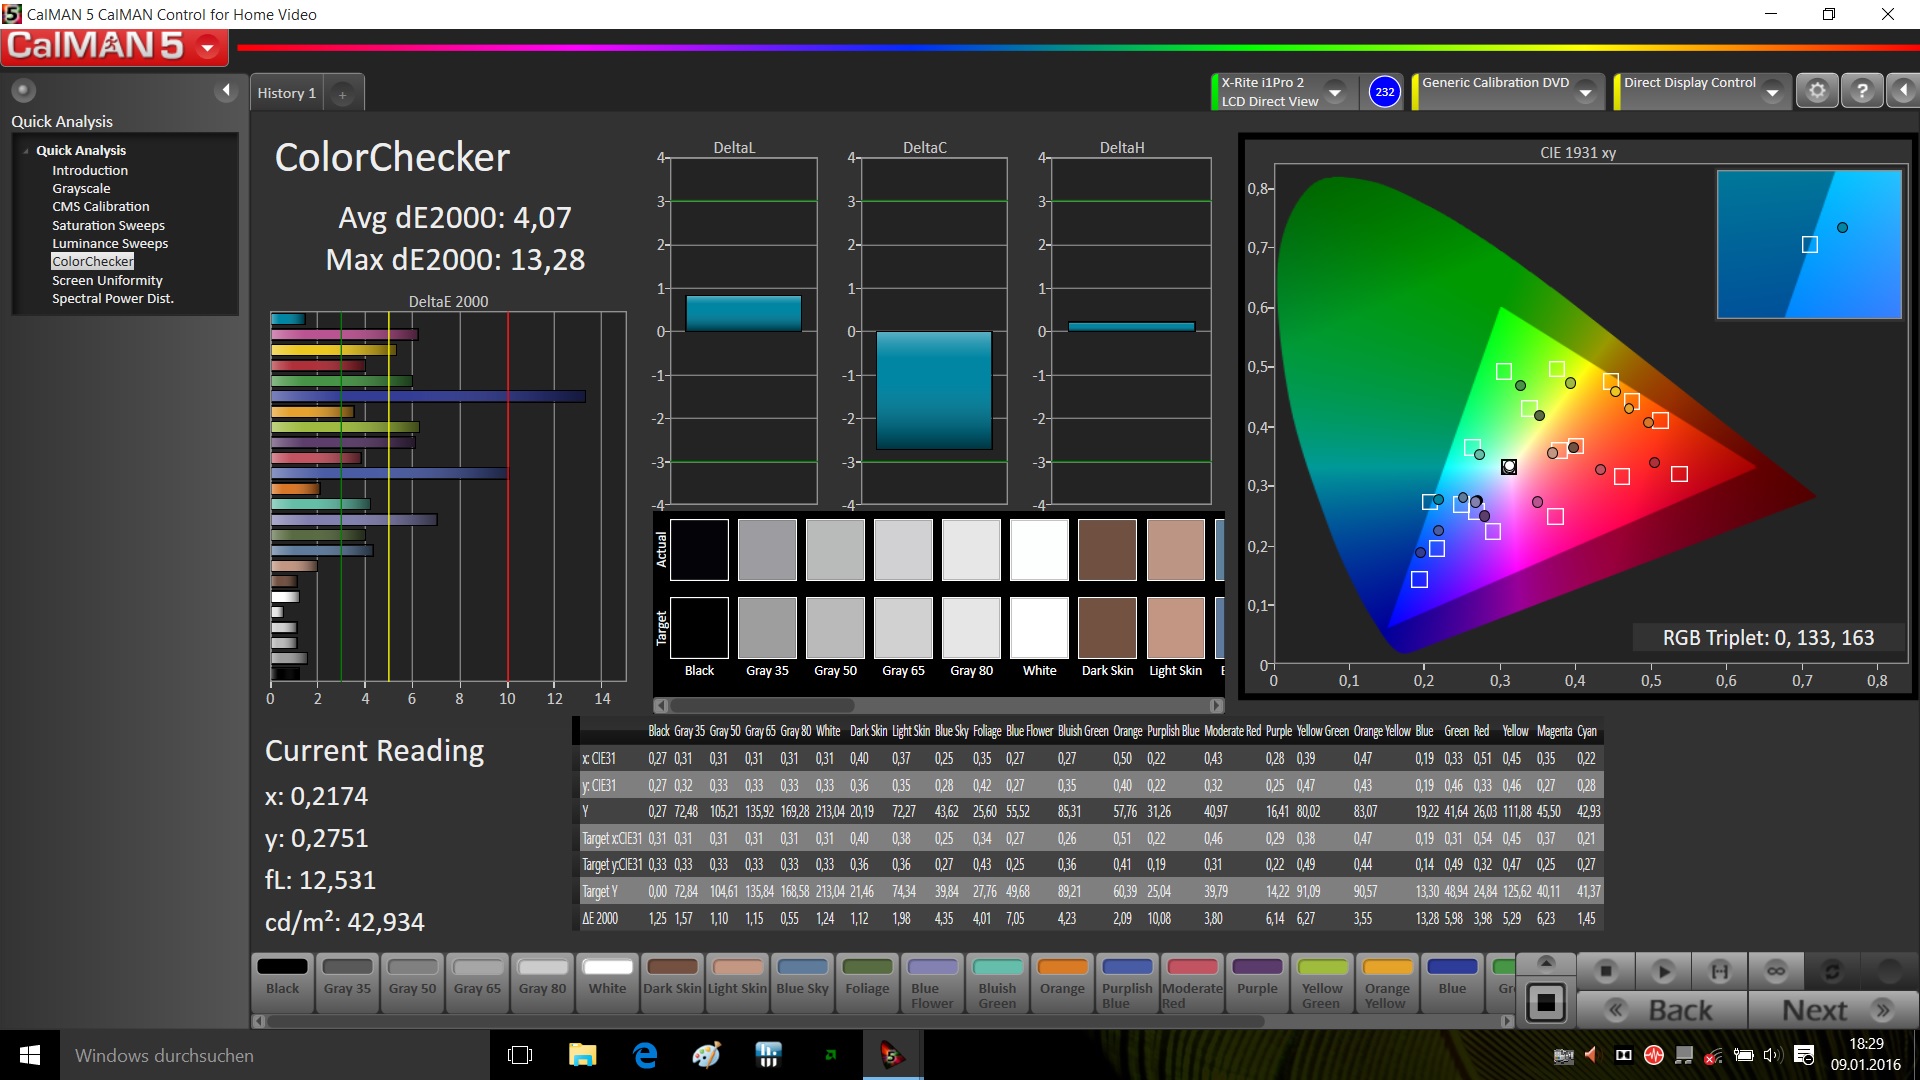This screenshot has width=1920, height=1080.
Task: Click the stop measurement icon
Action: pyautogui.click(x=1606, y=971)
